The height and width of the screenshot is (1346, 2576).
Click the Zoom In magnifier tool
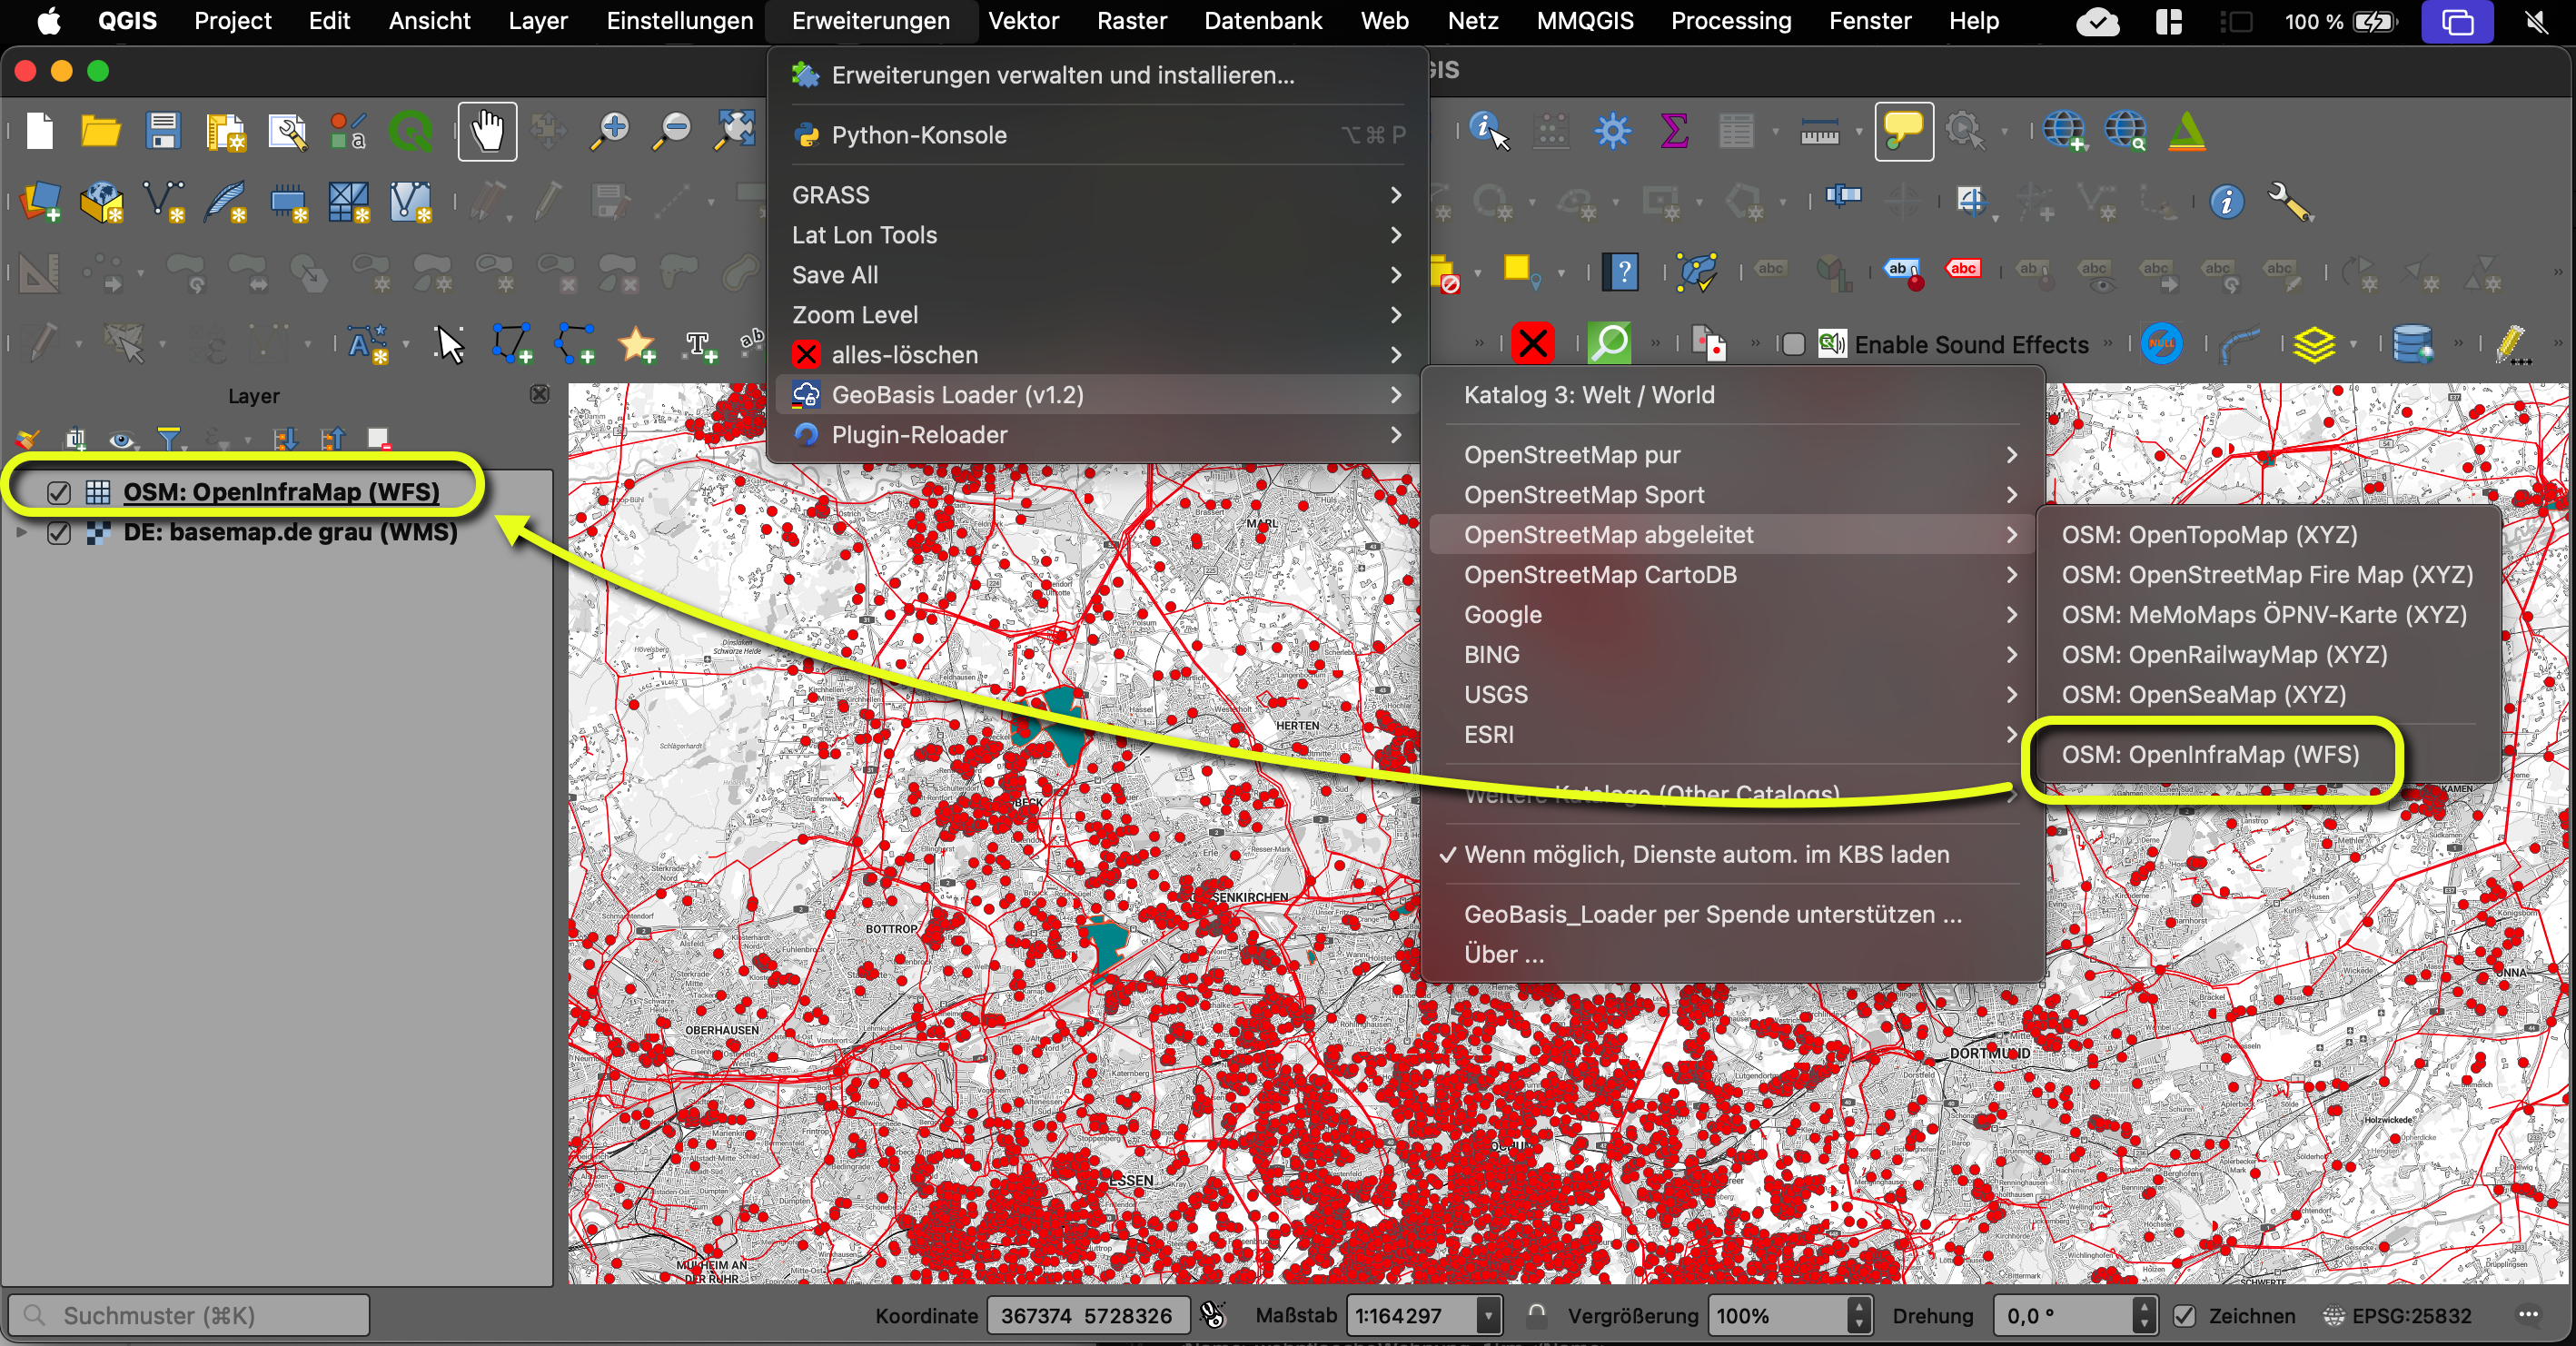pos(610,131)
